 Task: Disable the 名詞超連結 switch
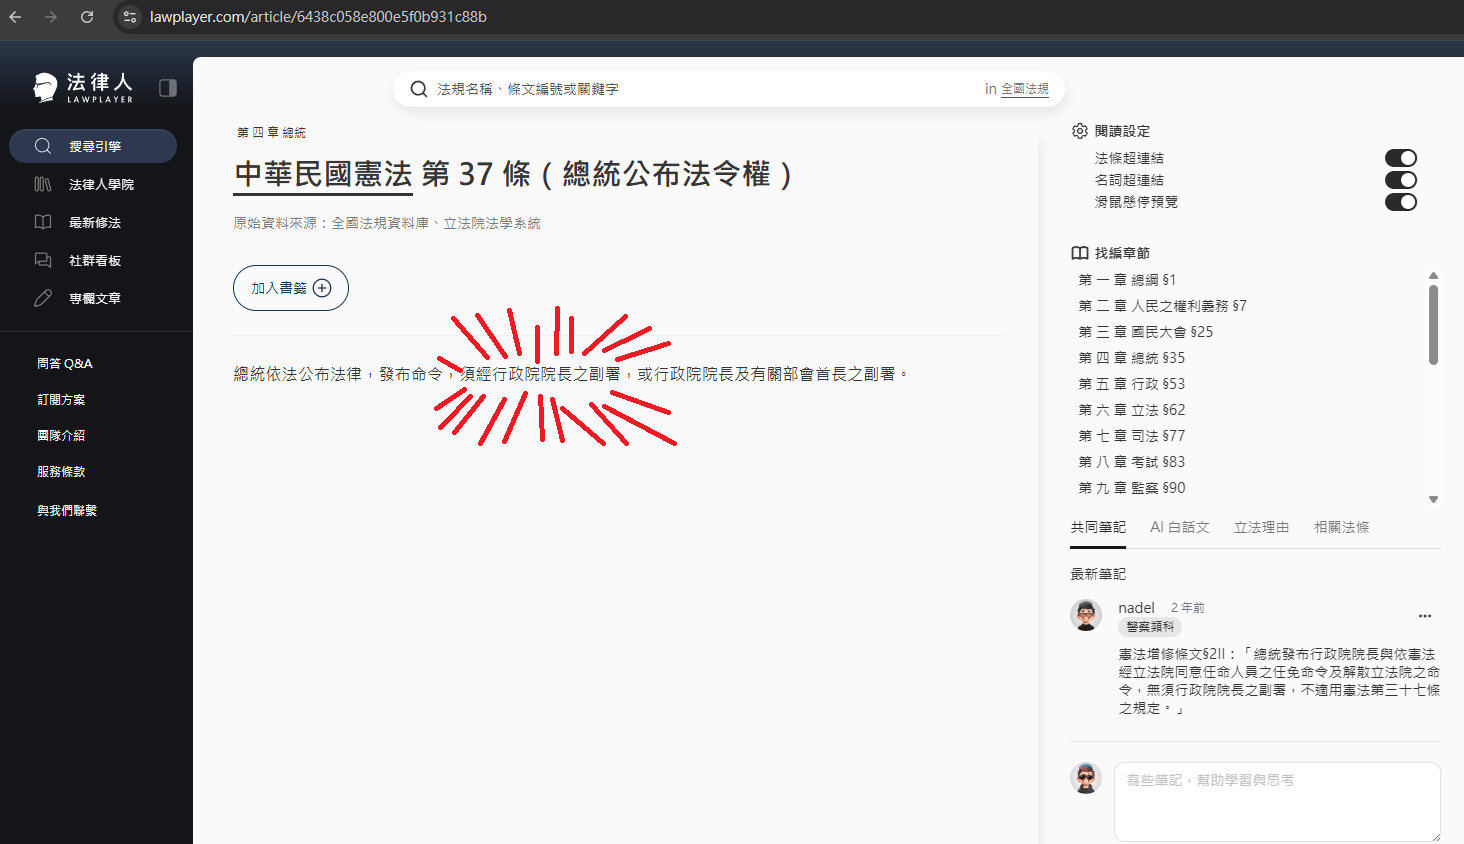pyautogui.click(x=1400, y=180)
